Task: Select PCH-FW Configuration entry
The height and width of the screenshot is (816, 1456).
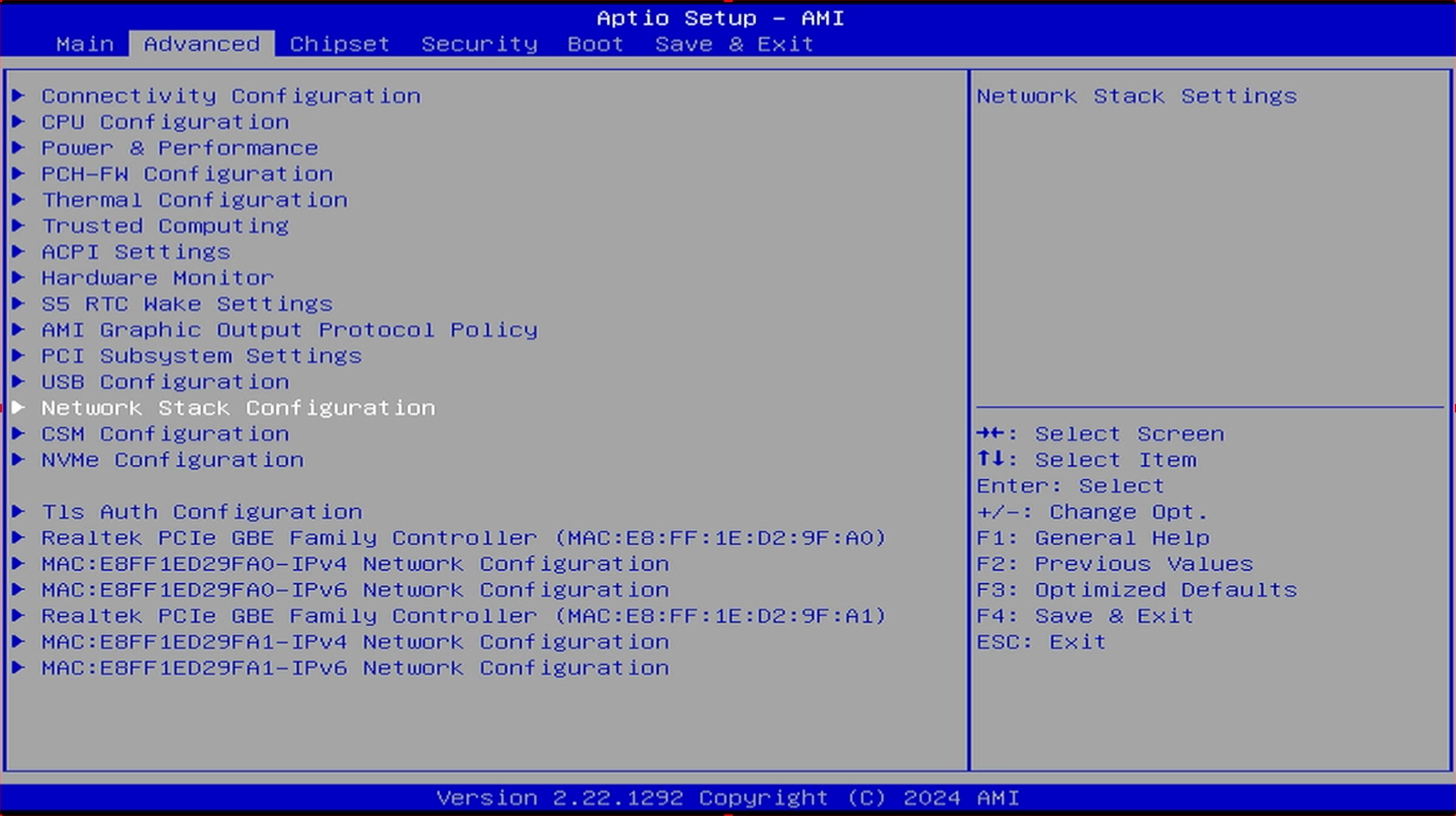Action: pyautogui.click(x=186, y=174)
